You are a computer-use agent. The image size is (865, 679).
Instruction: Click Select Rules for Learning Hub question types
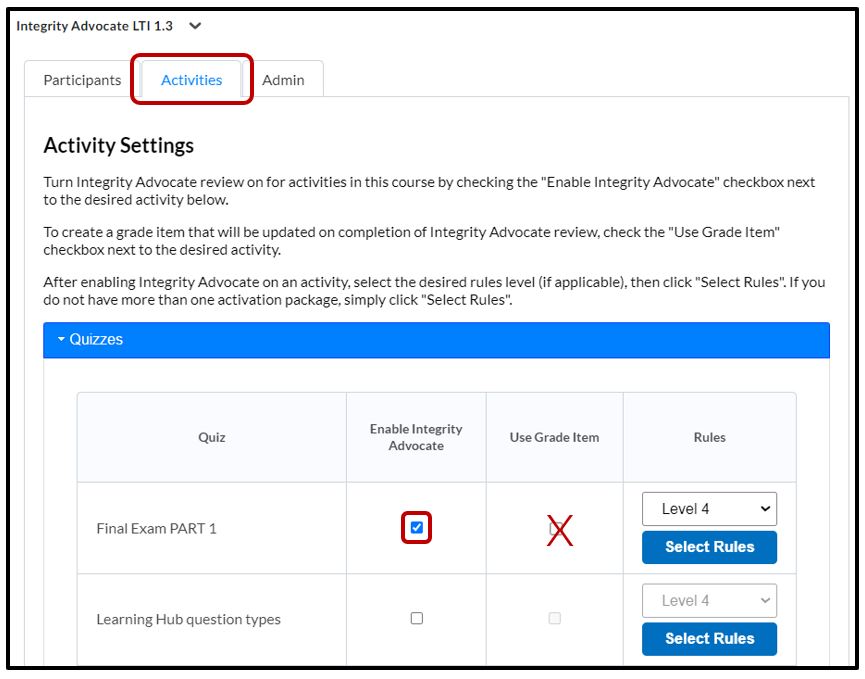pos(709,639)
